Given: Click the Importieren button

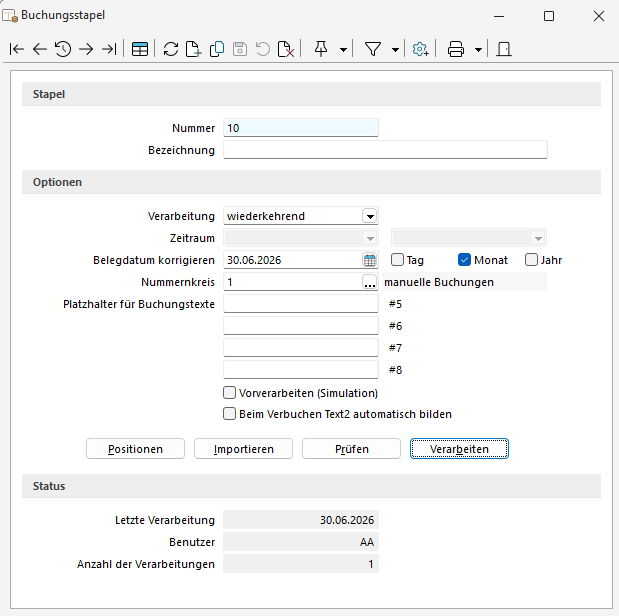Looking at the screenshot, I should tap(244, 449).
